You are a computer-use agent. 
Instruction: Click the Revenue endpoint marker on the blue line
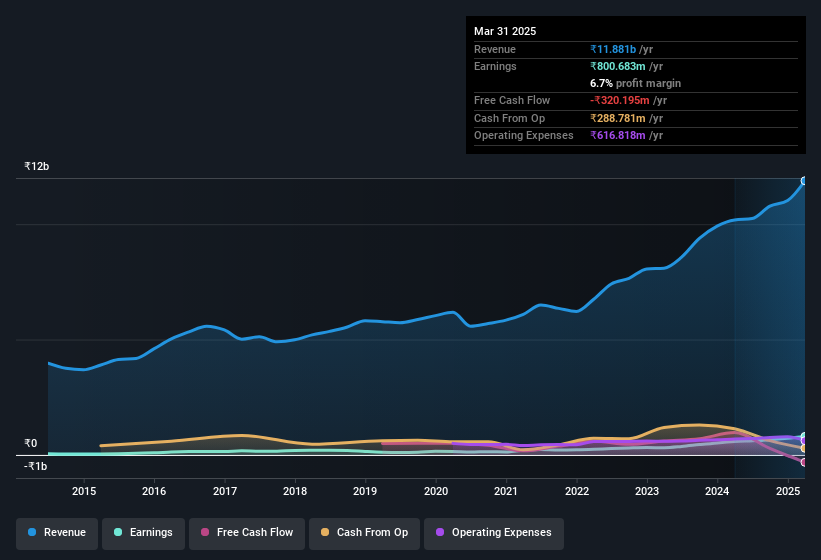pyautogui.click(x=804, y=181)
